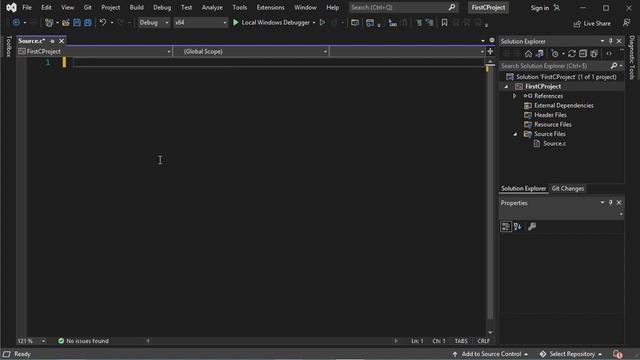
Task: Click Select Repository in status bar
Action: pyautogui.click(x=571, y=354)
